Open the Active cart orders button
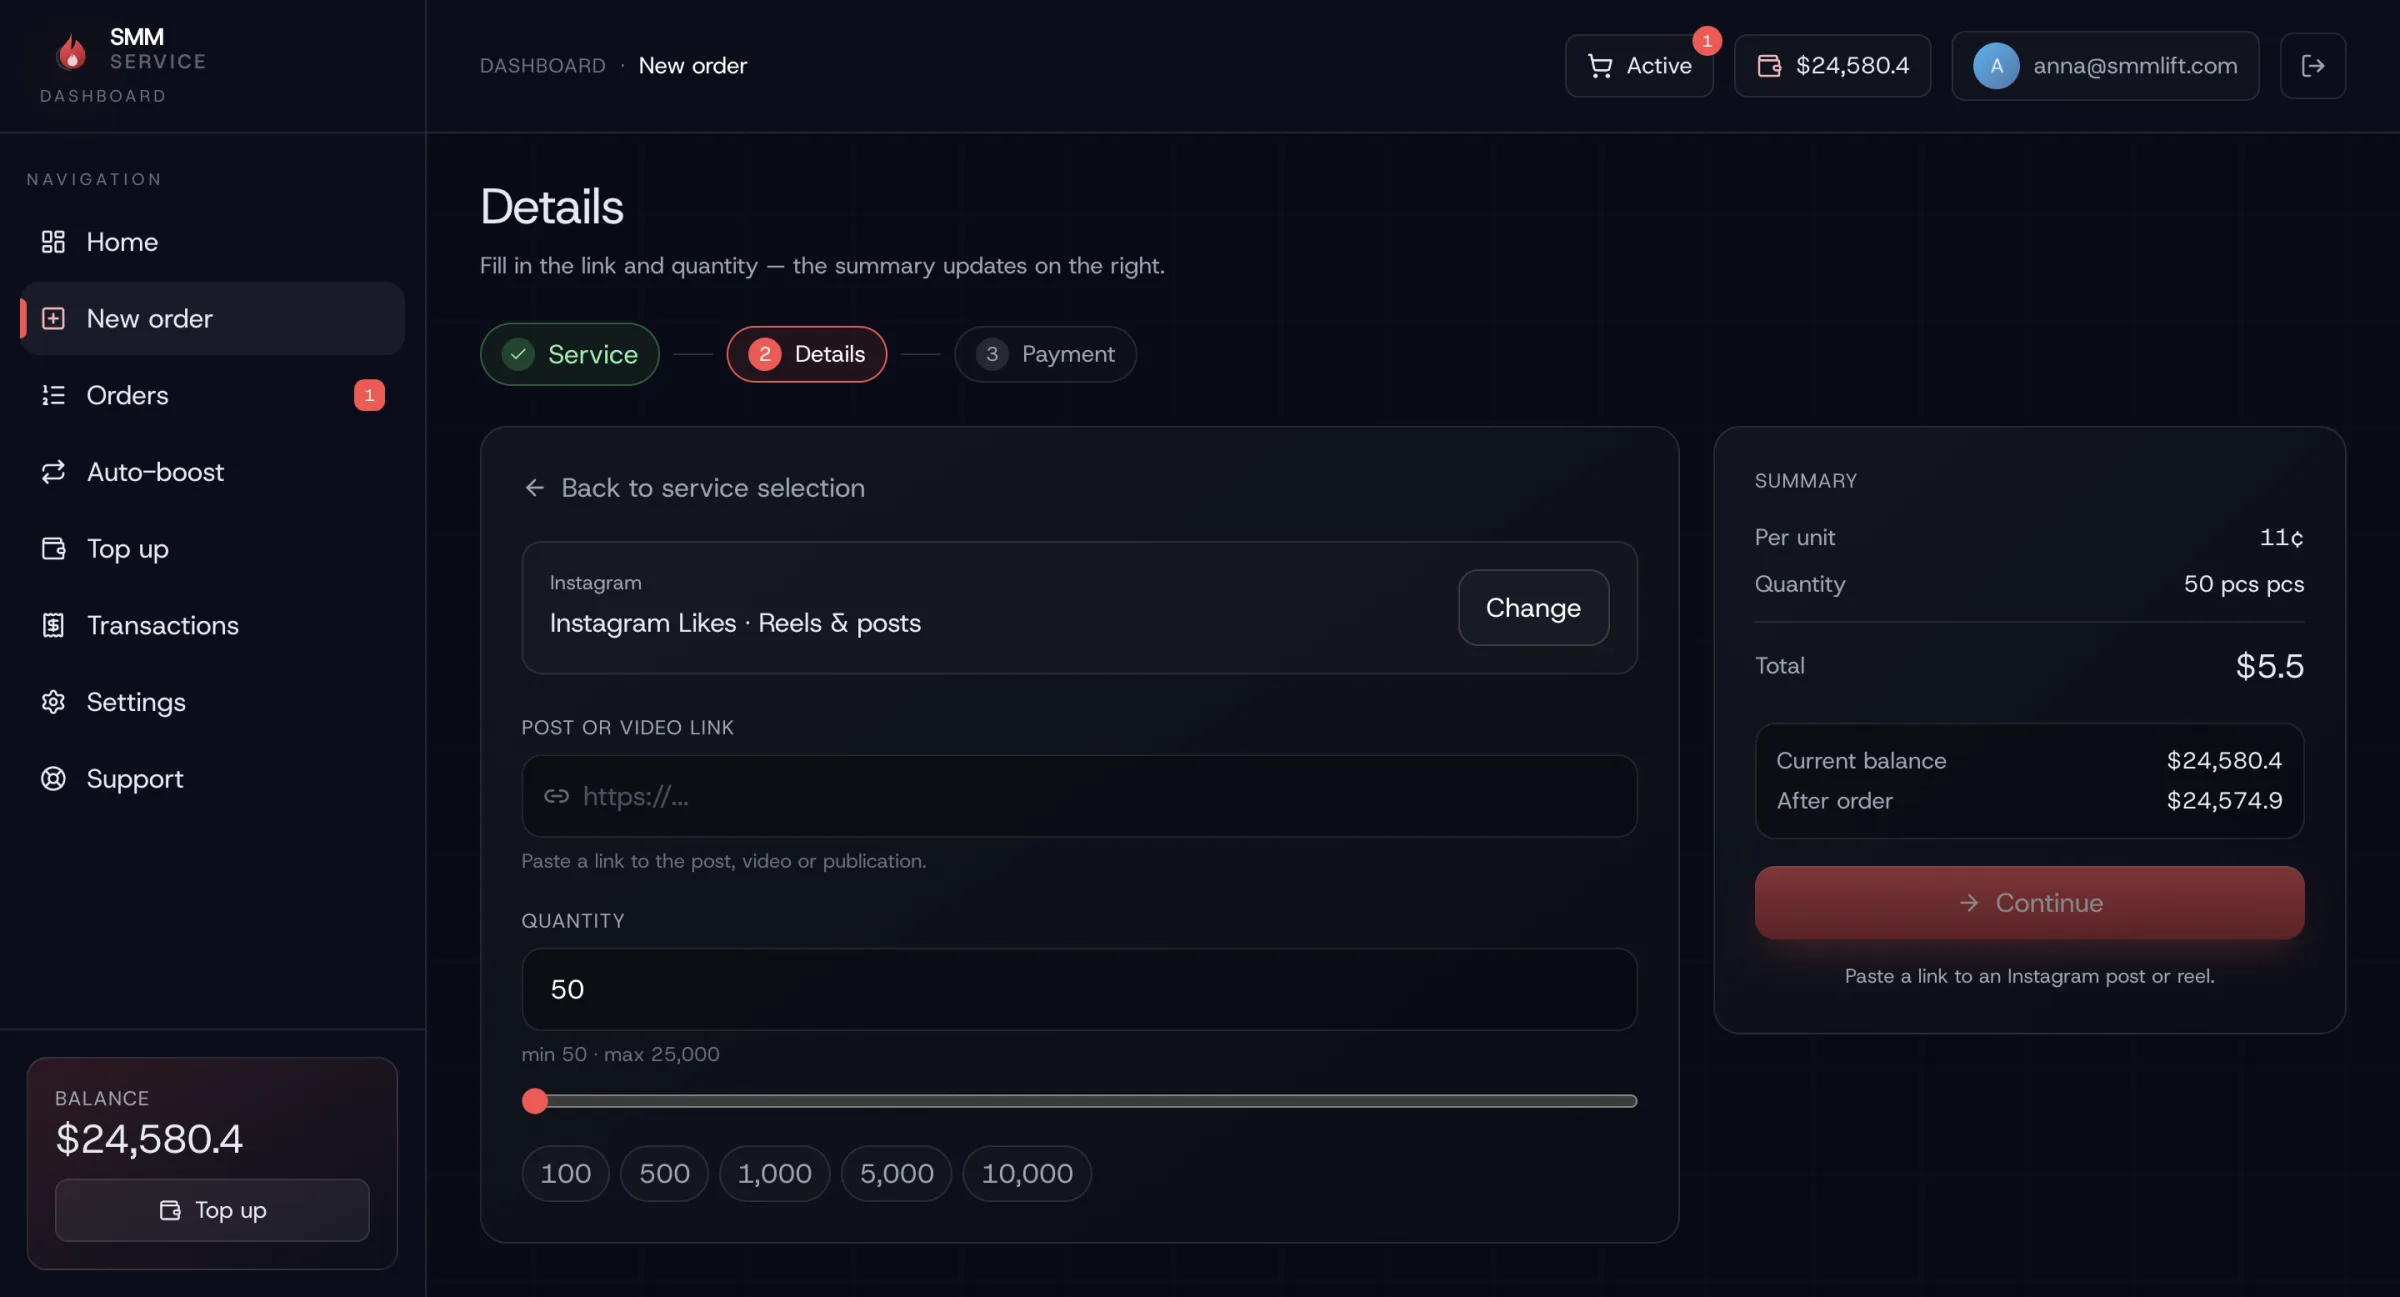 (1639, 66)
